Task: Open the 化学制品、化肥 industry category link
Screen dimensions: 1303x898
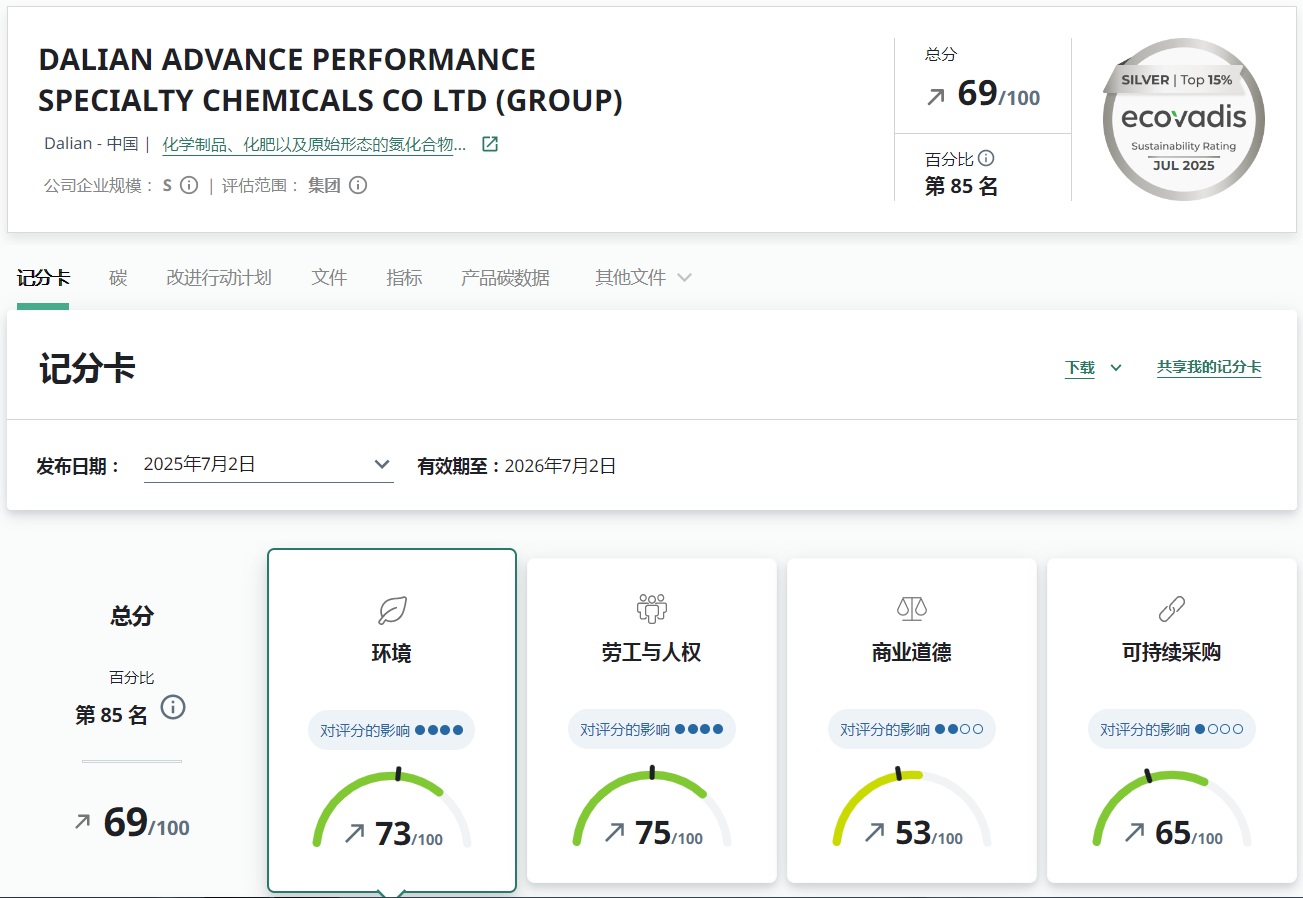Action: pyautogui.click(x=314, y=144)
